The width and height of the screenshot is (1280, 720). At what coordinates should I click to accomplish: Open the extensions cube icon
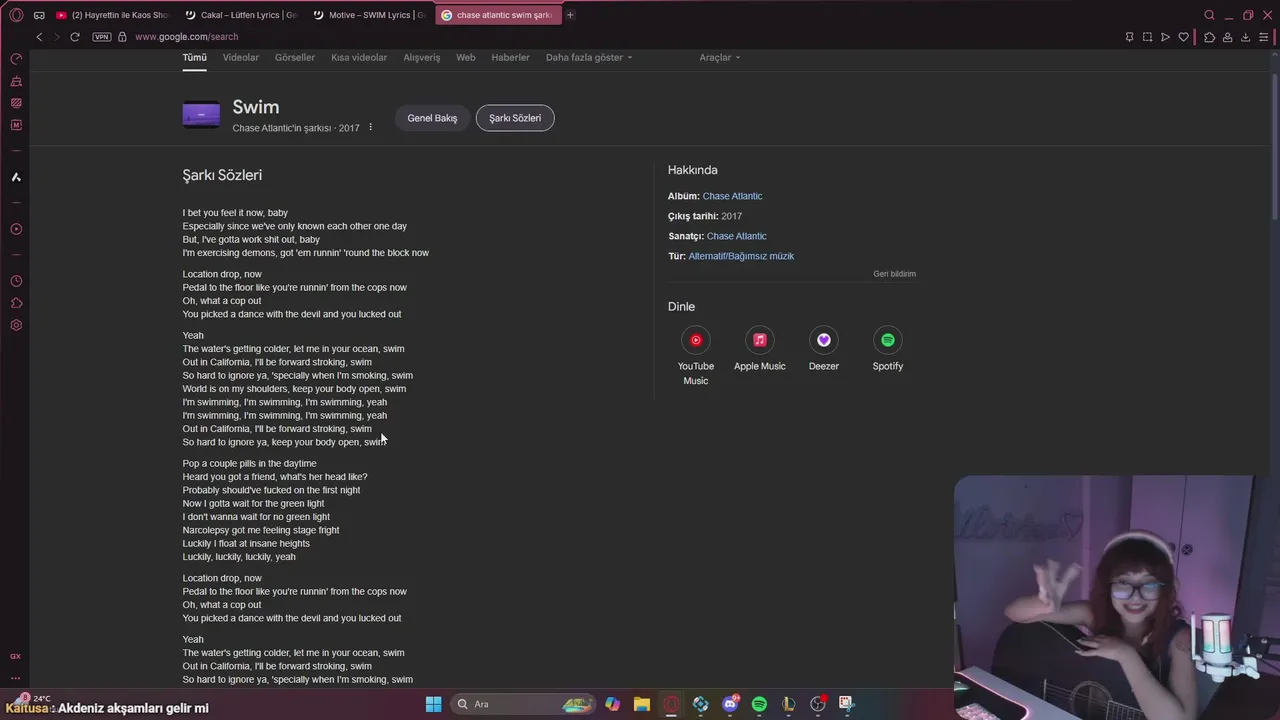pyautogui.click(x=1209, y=37)
